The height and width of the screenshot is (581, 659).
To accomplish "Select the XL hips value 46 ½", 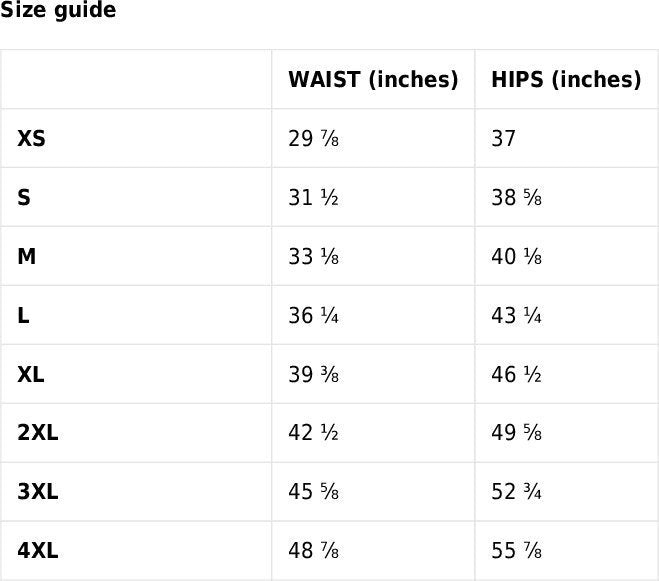I will (x=517, y=374).
